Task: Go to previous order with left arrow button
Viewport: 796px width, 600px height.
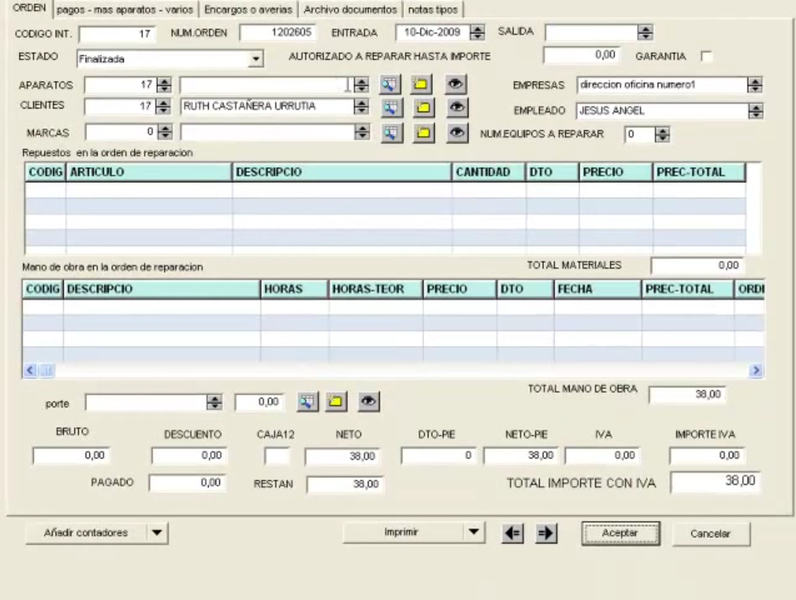Action: click(513, 534)
